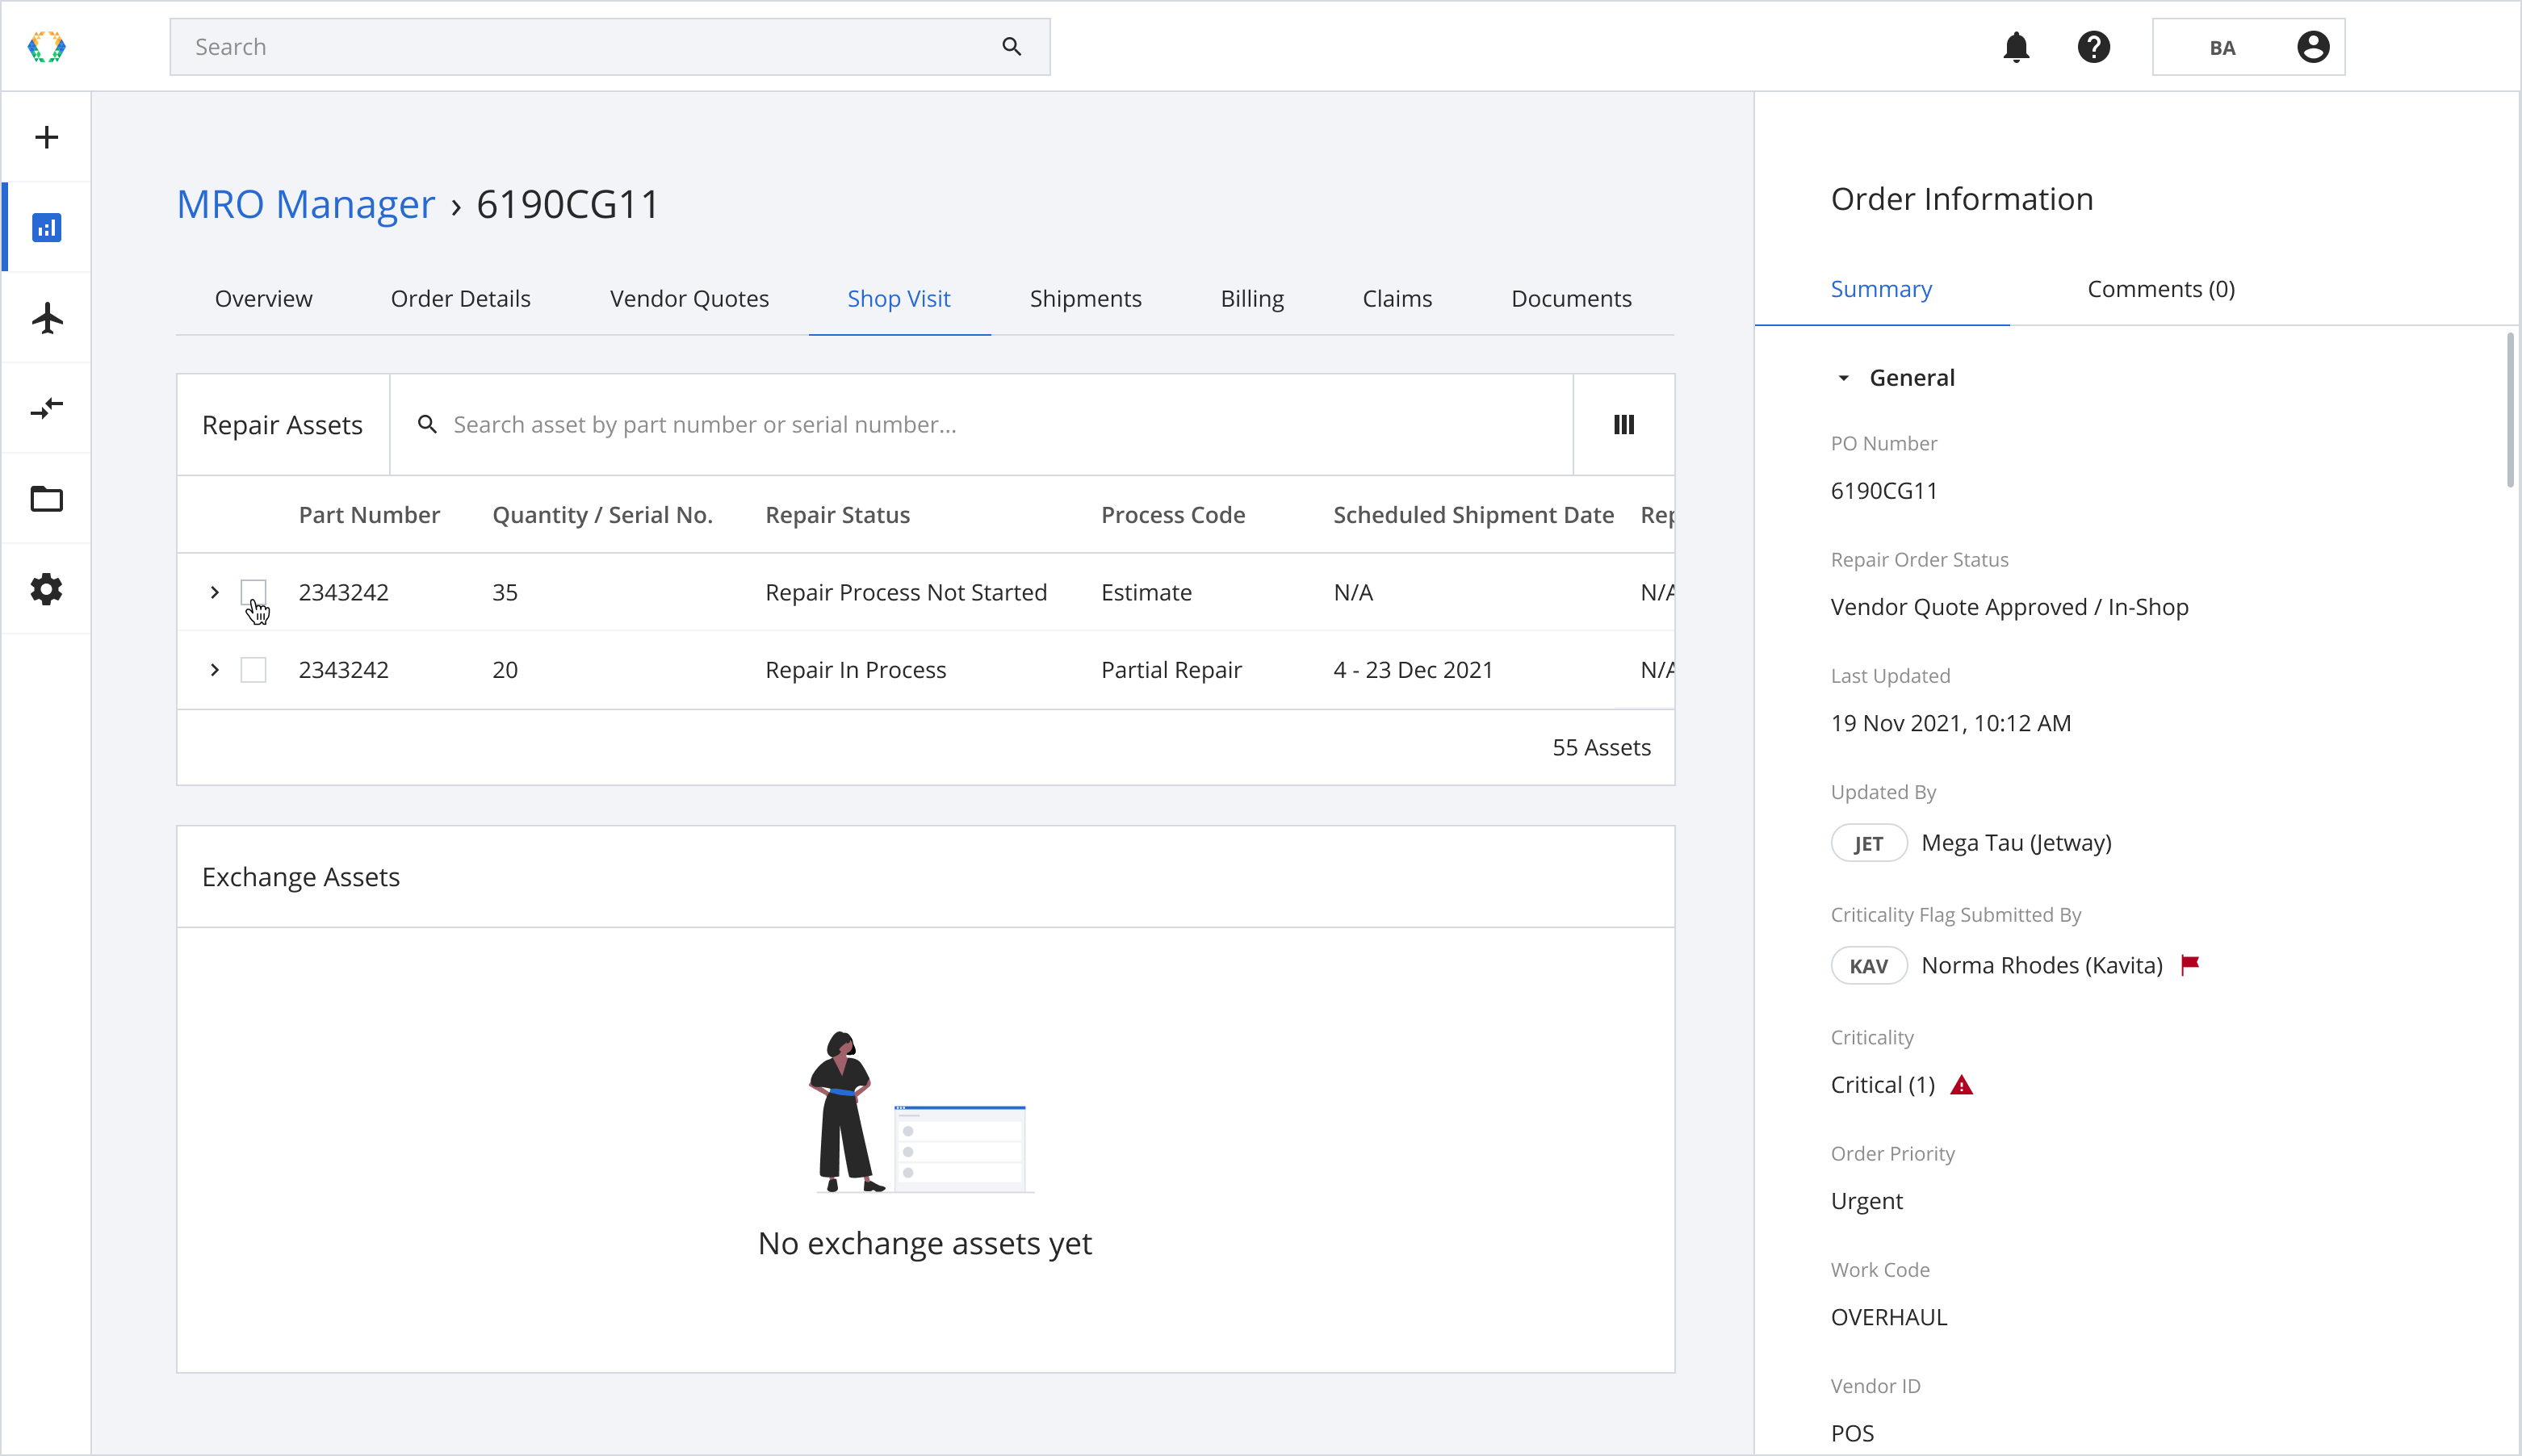
Task: Open the Comments (0) tab
Action: [x=2160, y=289]
